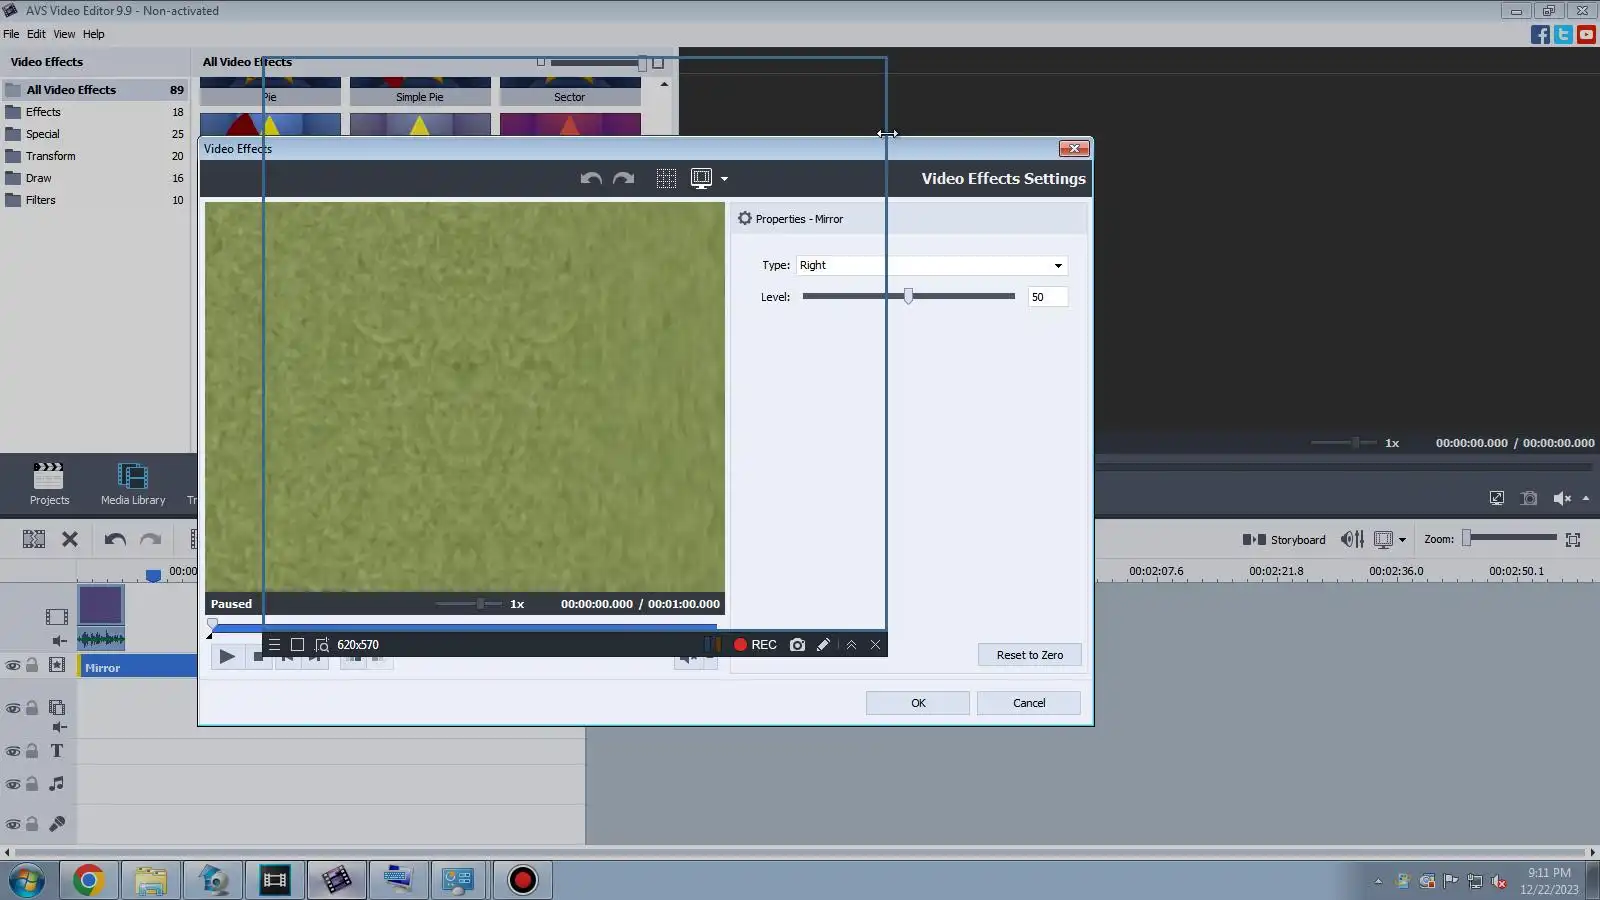Take a snapshot from the main preview
Screen dimensions: 1600x900
(x=1529, y=498)
